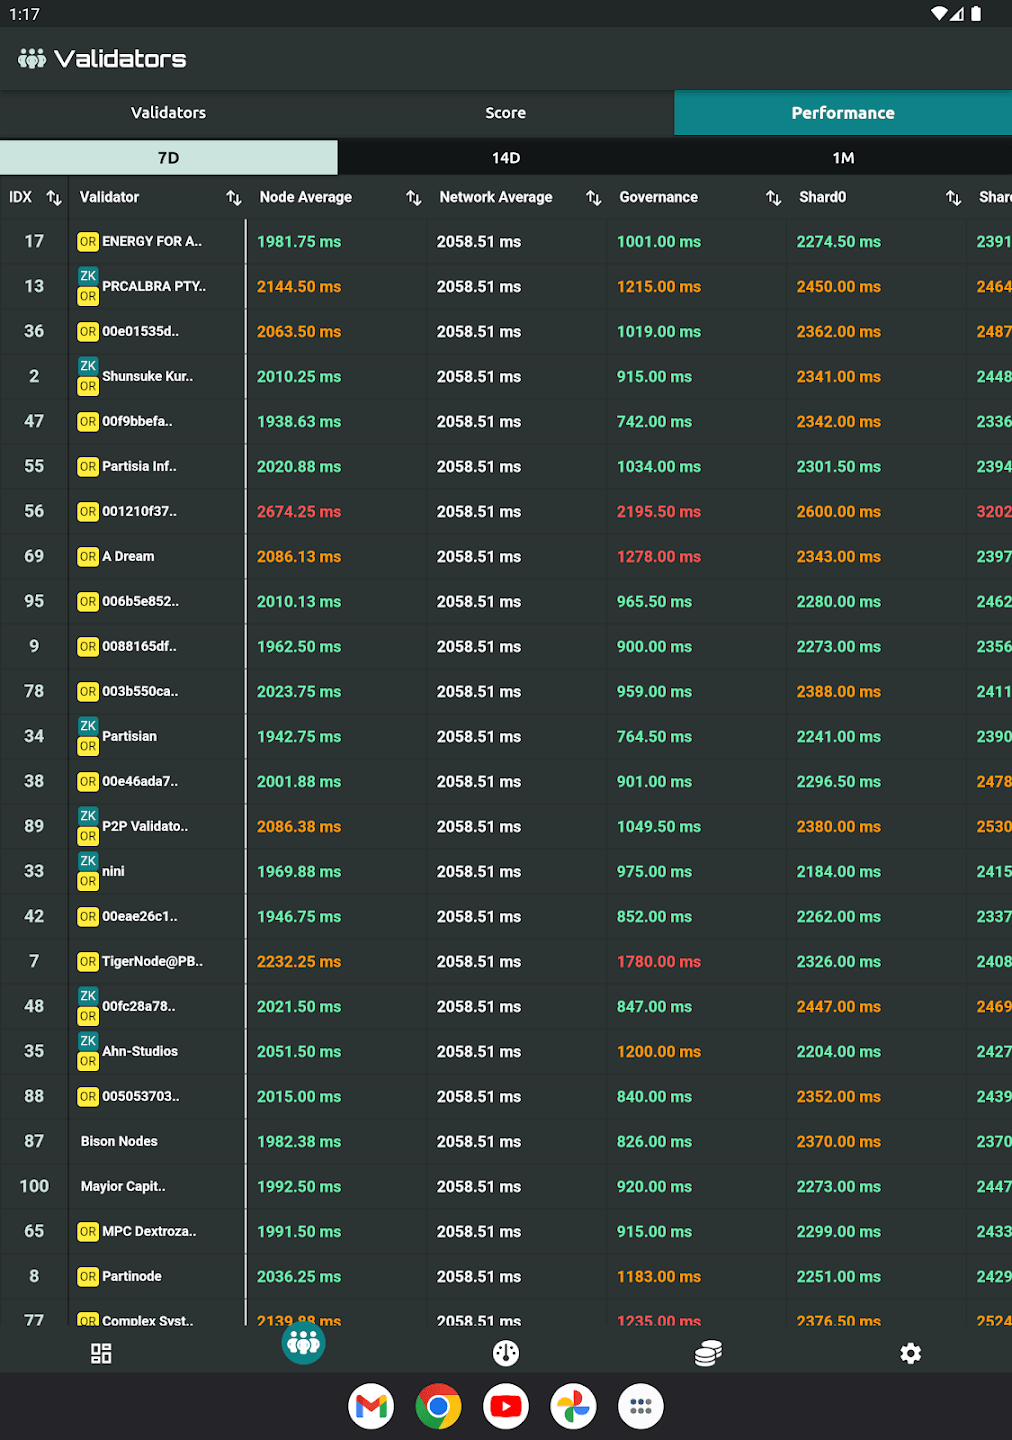Open the Validator column sort control
Viewport: 1012px width, 1440px height.
234,197
